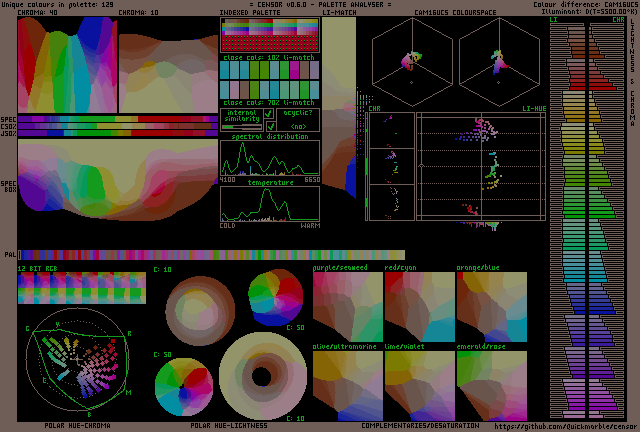Select the olive/ultramarine desaturation panel
Viewport: 640px width, 432px height.
(x=348, y=385)
